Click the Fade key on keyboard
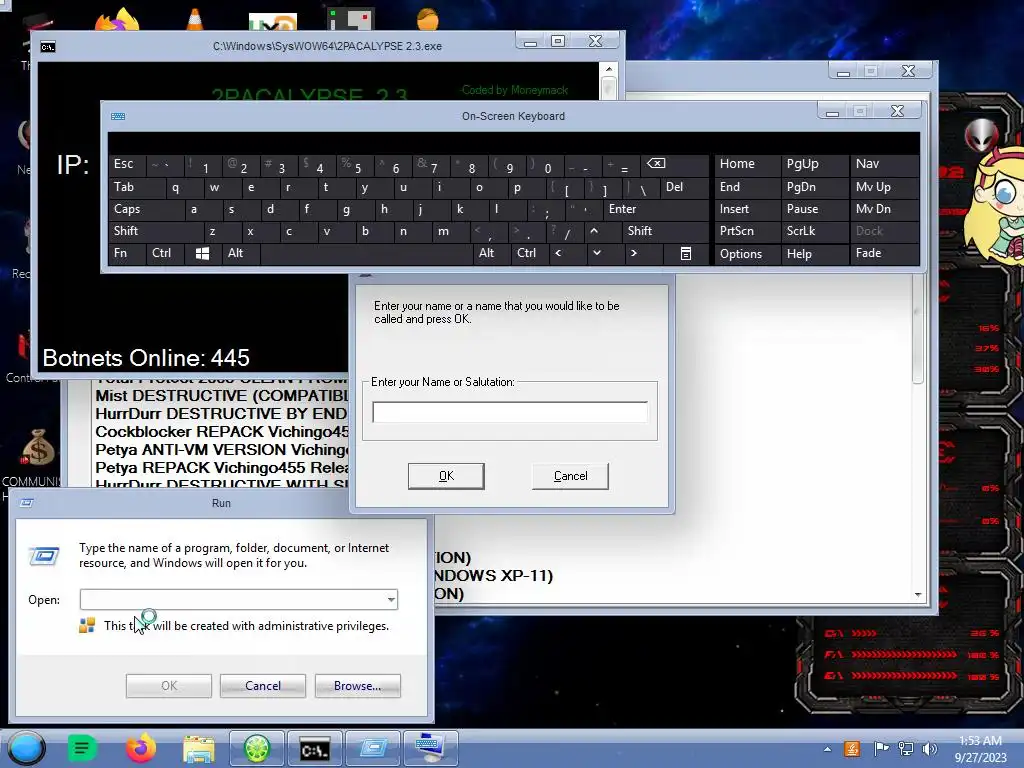Screen dimensions: 1024x768 click(884, 253)
